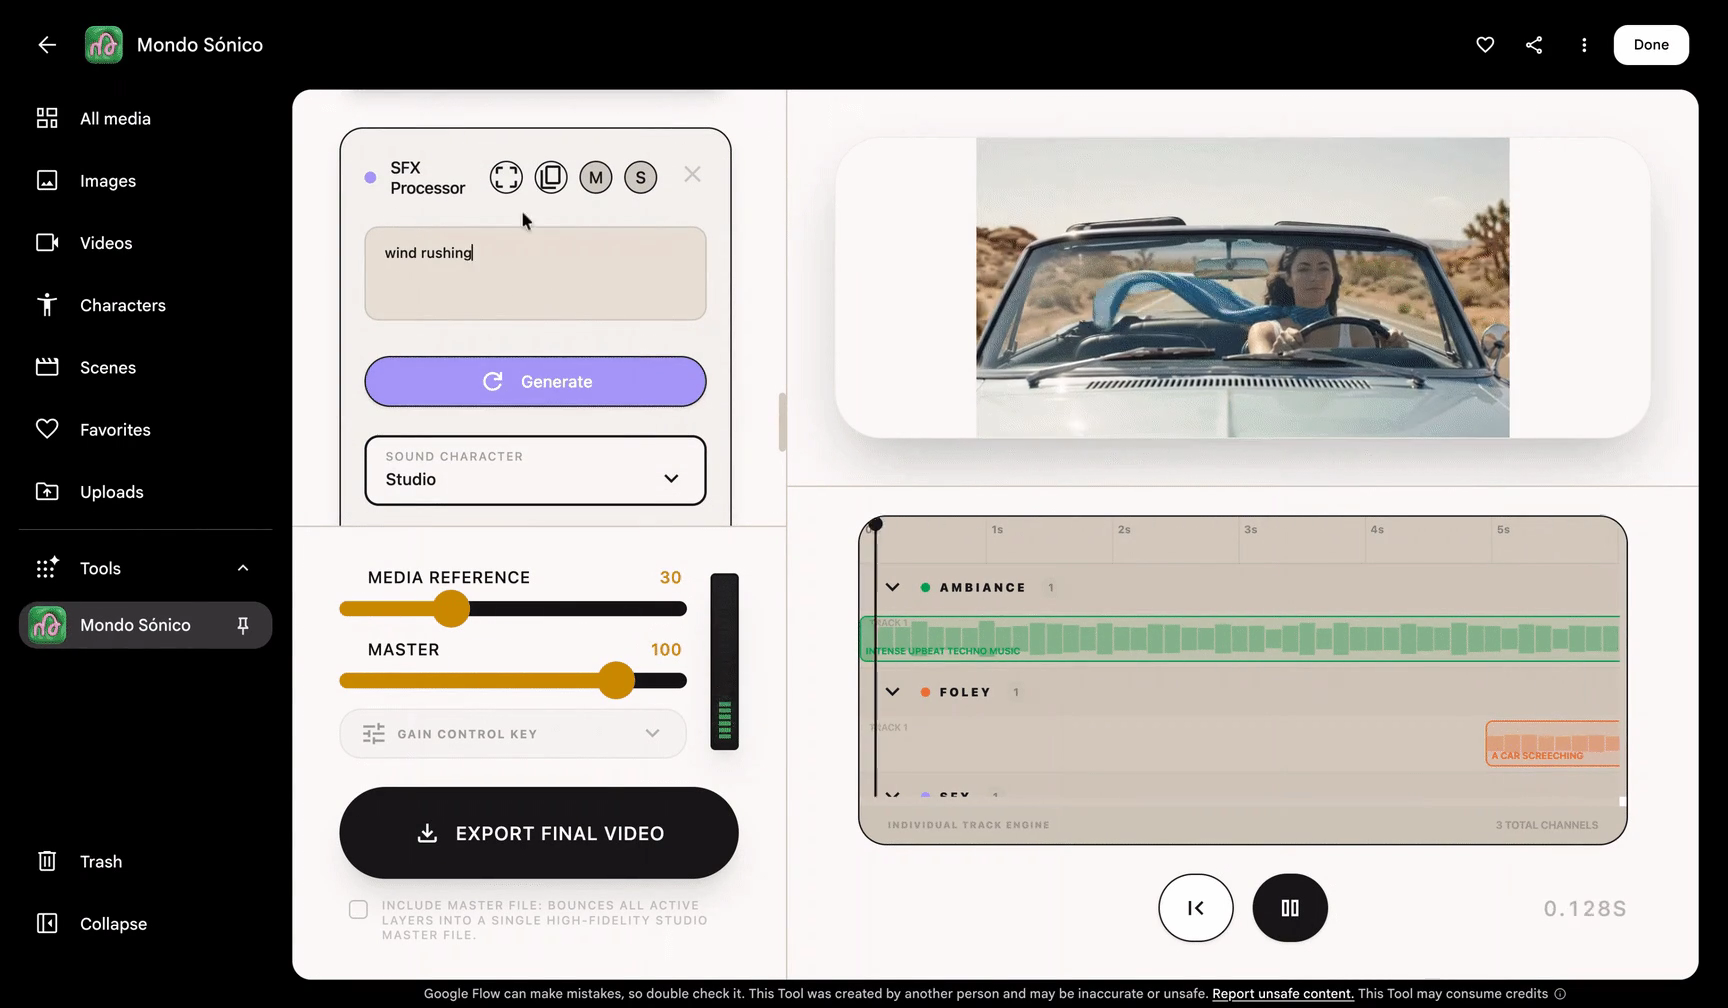Screen dimensions: 1728x1008
Task: Collapse the Tools section chevron
Action: pos(243,568)
